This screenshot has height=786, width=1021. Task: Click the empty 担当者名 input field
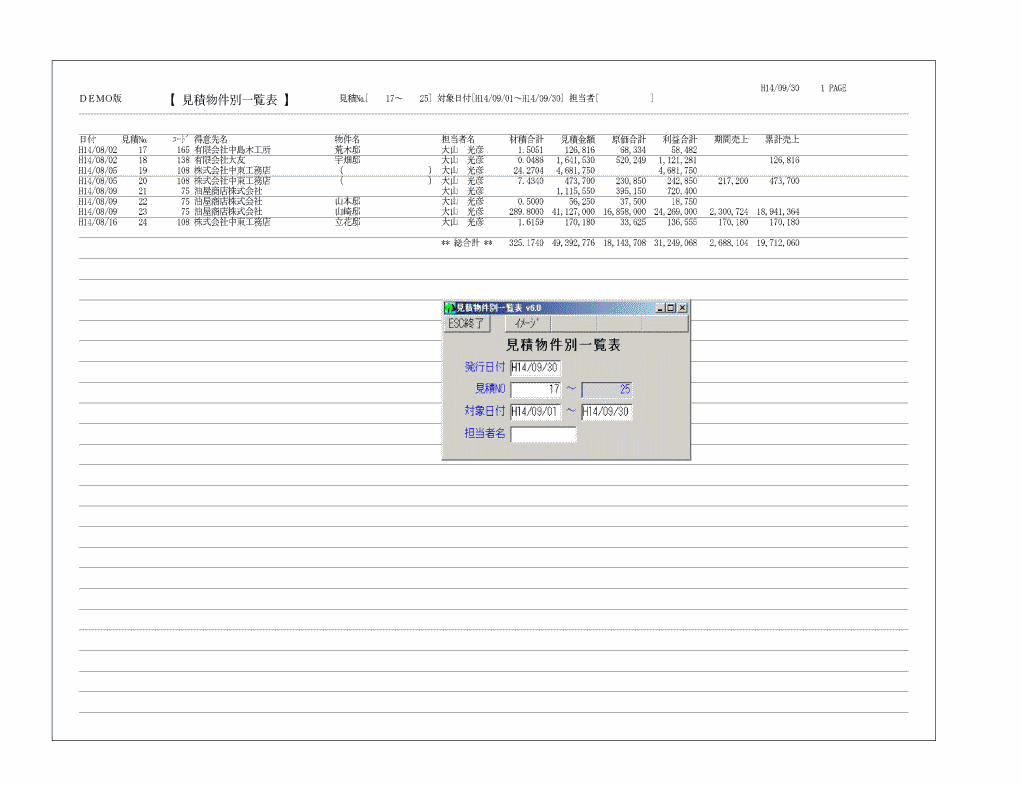coord(543,434)
